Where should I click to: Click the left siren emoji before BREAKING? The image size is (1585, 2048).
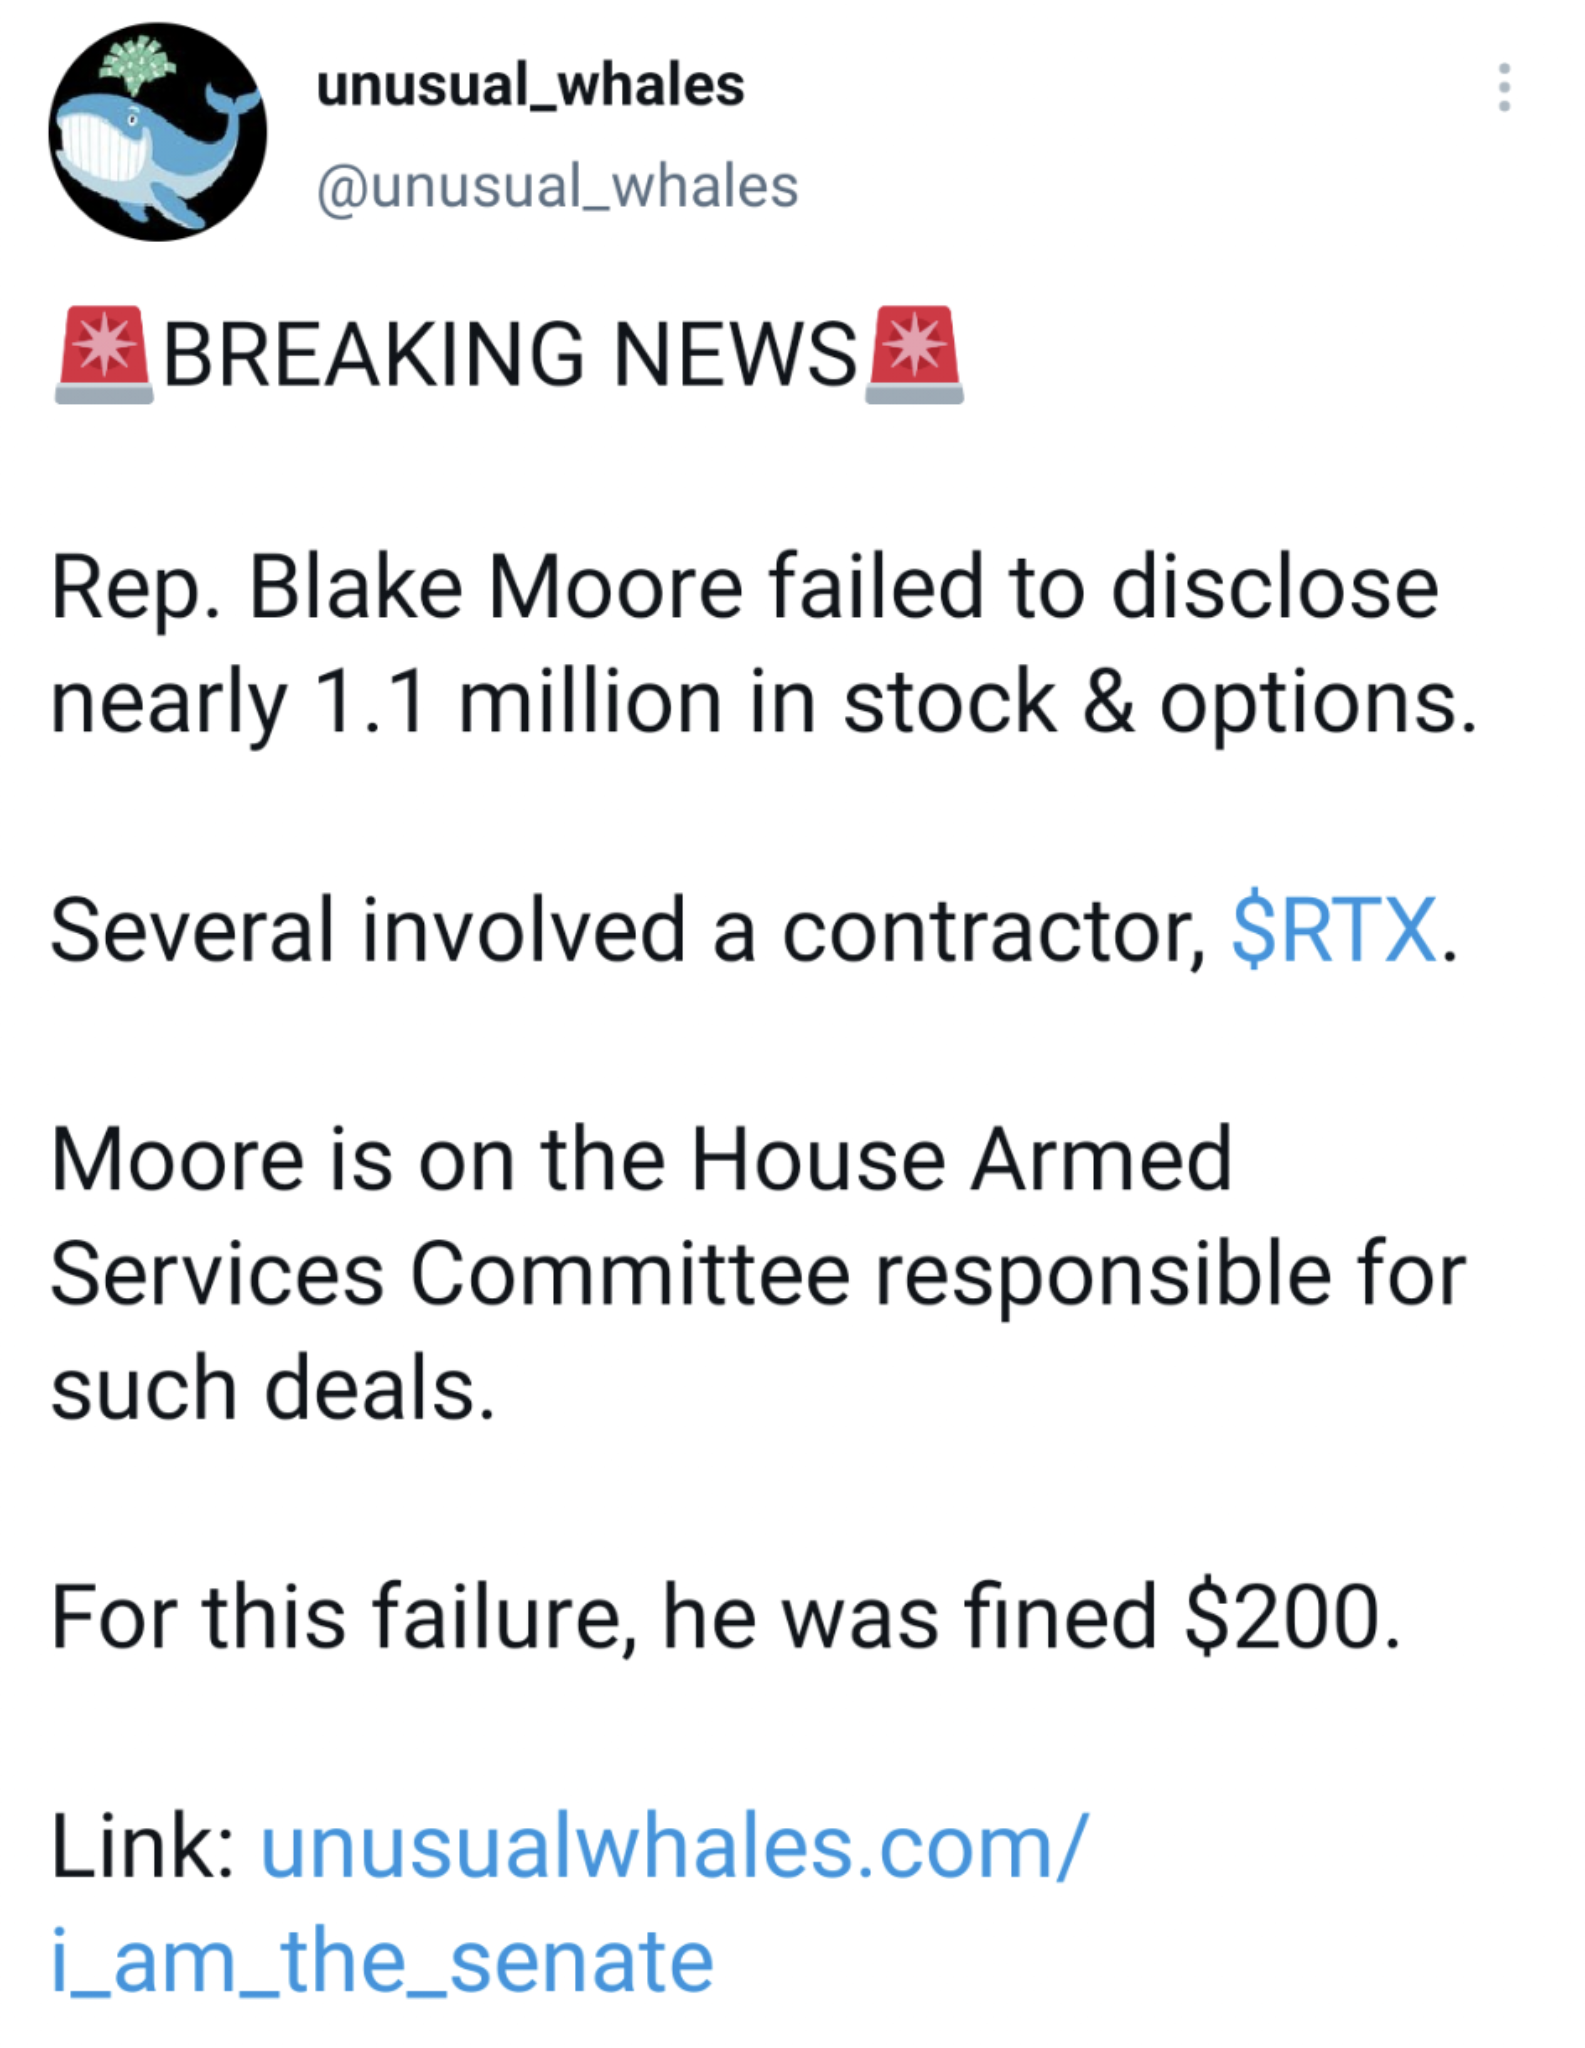point(104,355)
